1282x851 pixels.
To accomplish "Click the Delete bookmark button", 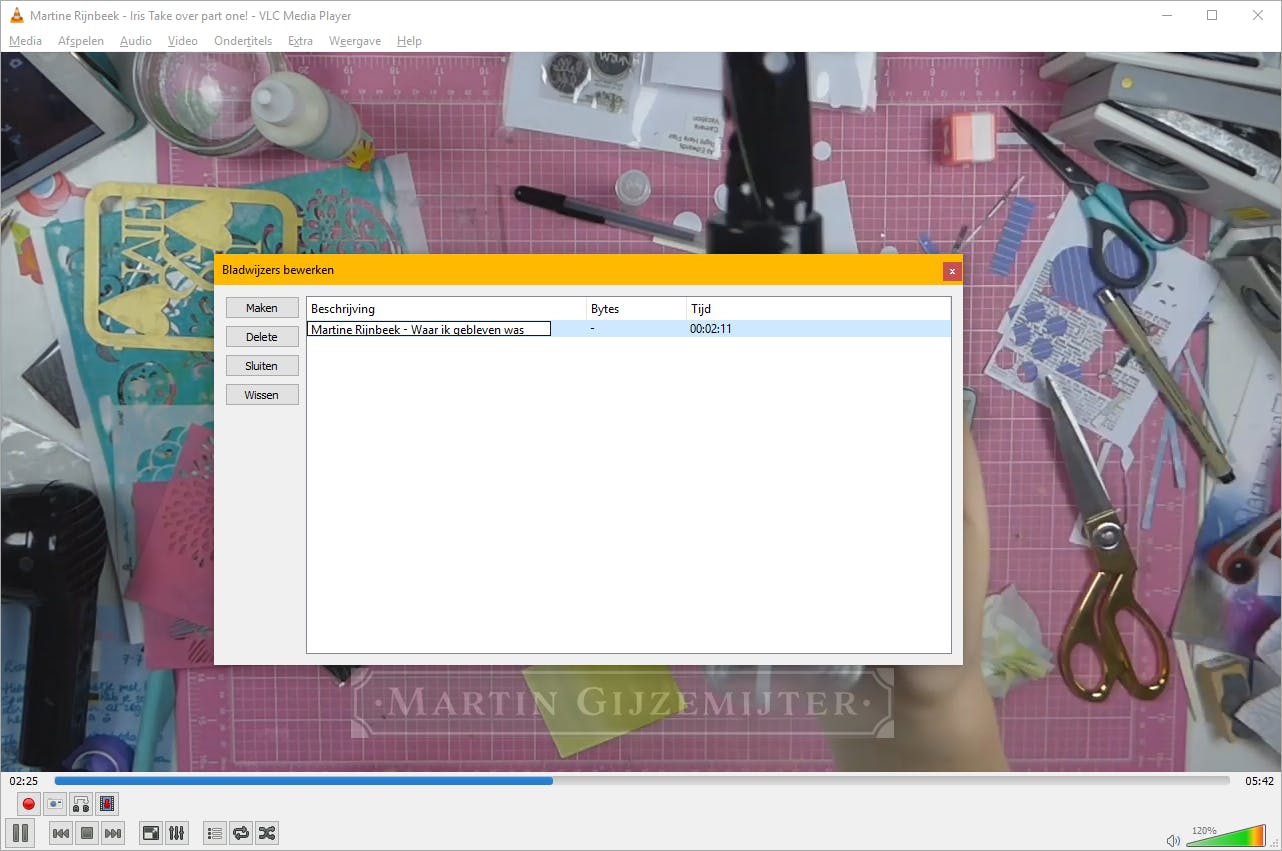I will [x=262, y=337].
